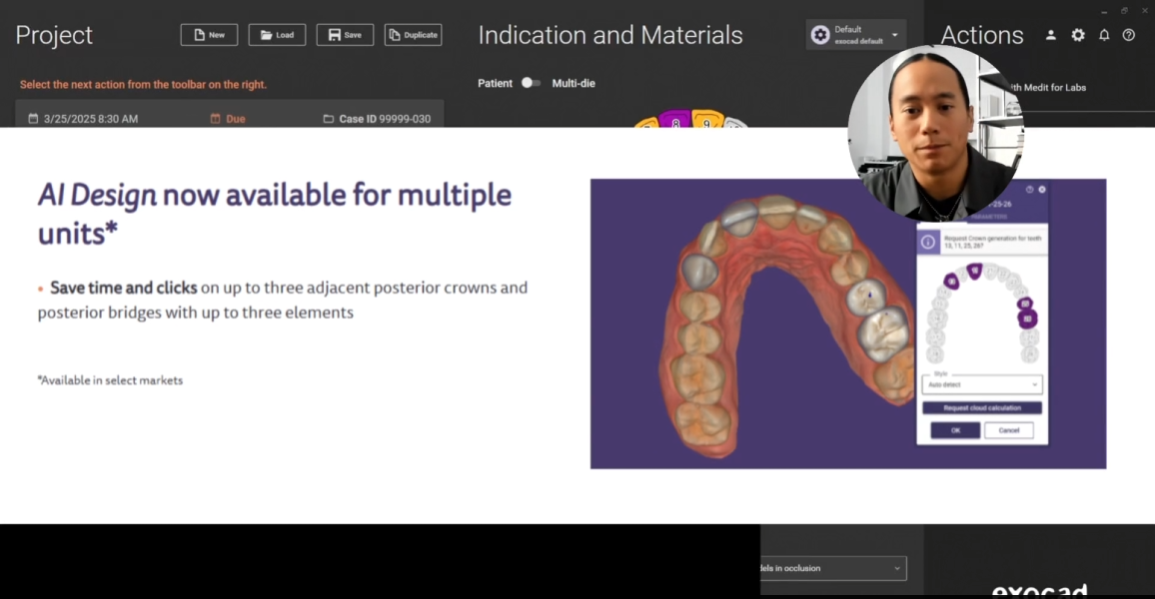Toggle the Patient / Multi-die switch
Image resolution: width=1155 pixels, height=599 pixels.
click(x=531, y=83)
